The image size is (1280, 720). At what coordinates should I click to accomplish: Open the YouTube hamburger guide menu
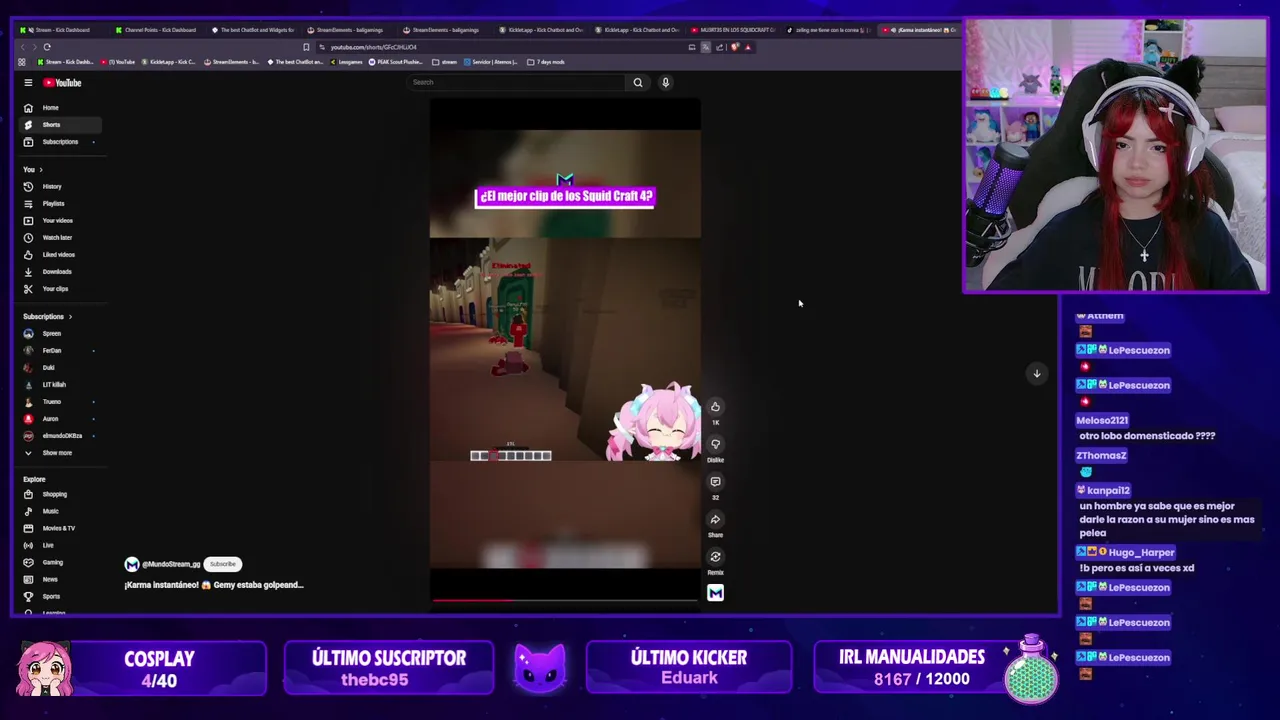(x=28, y=83)
